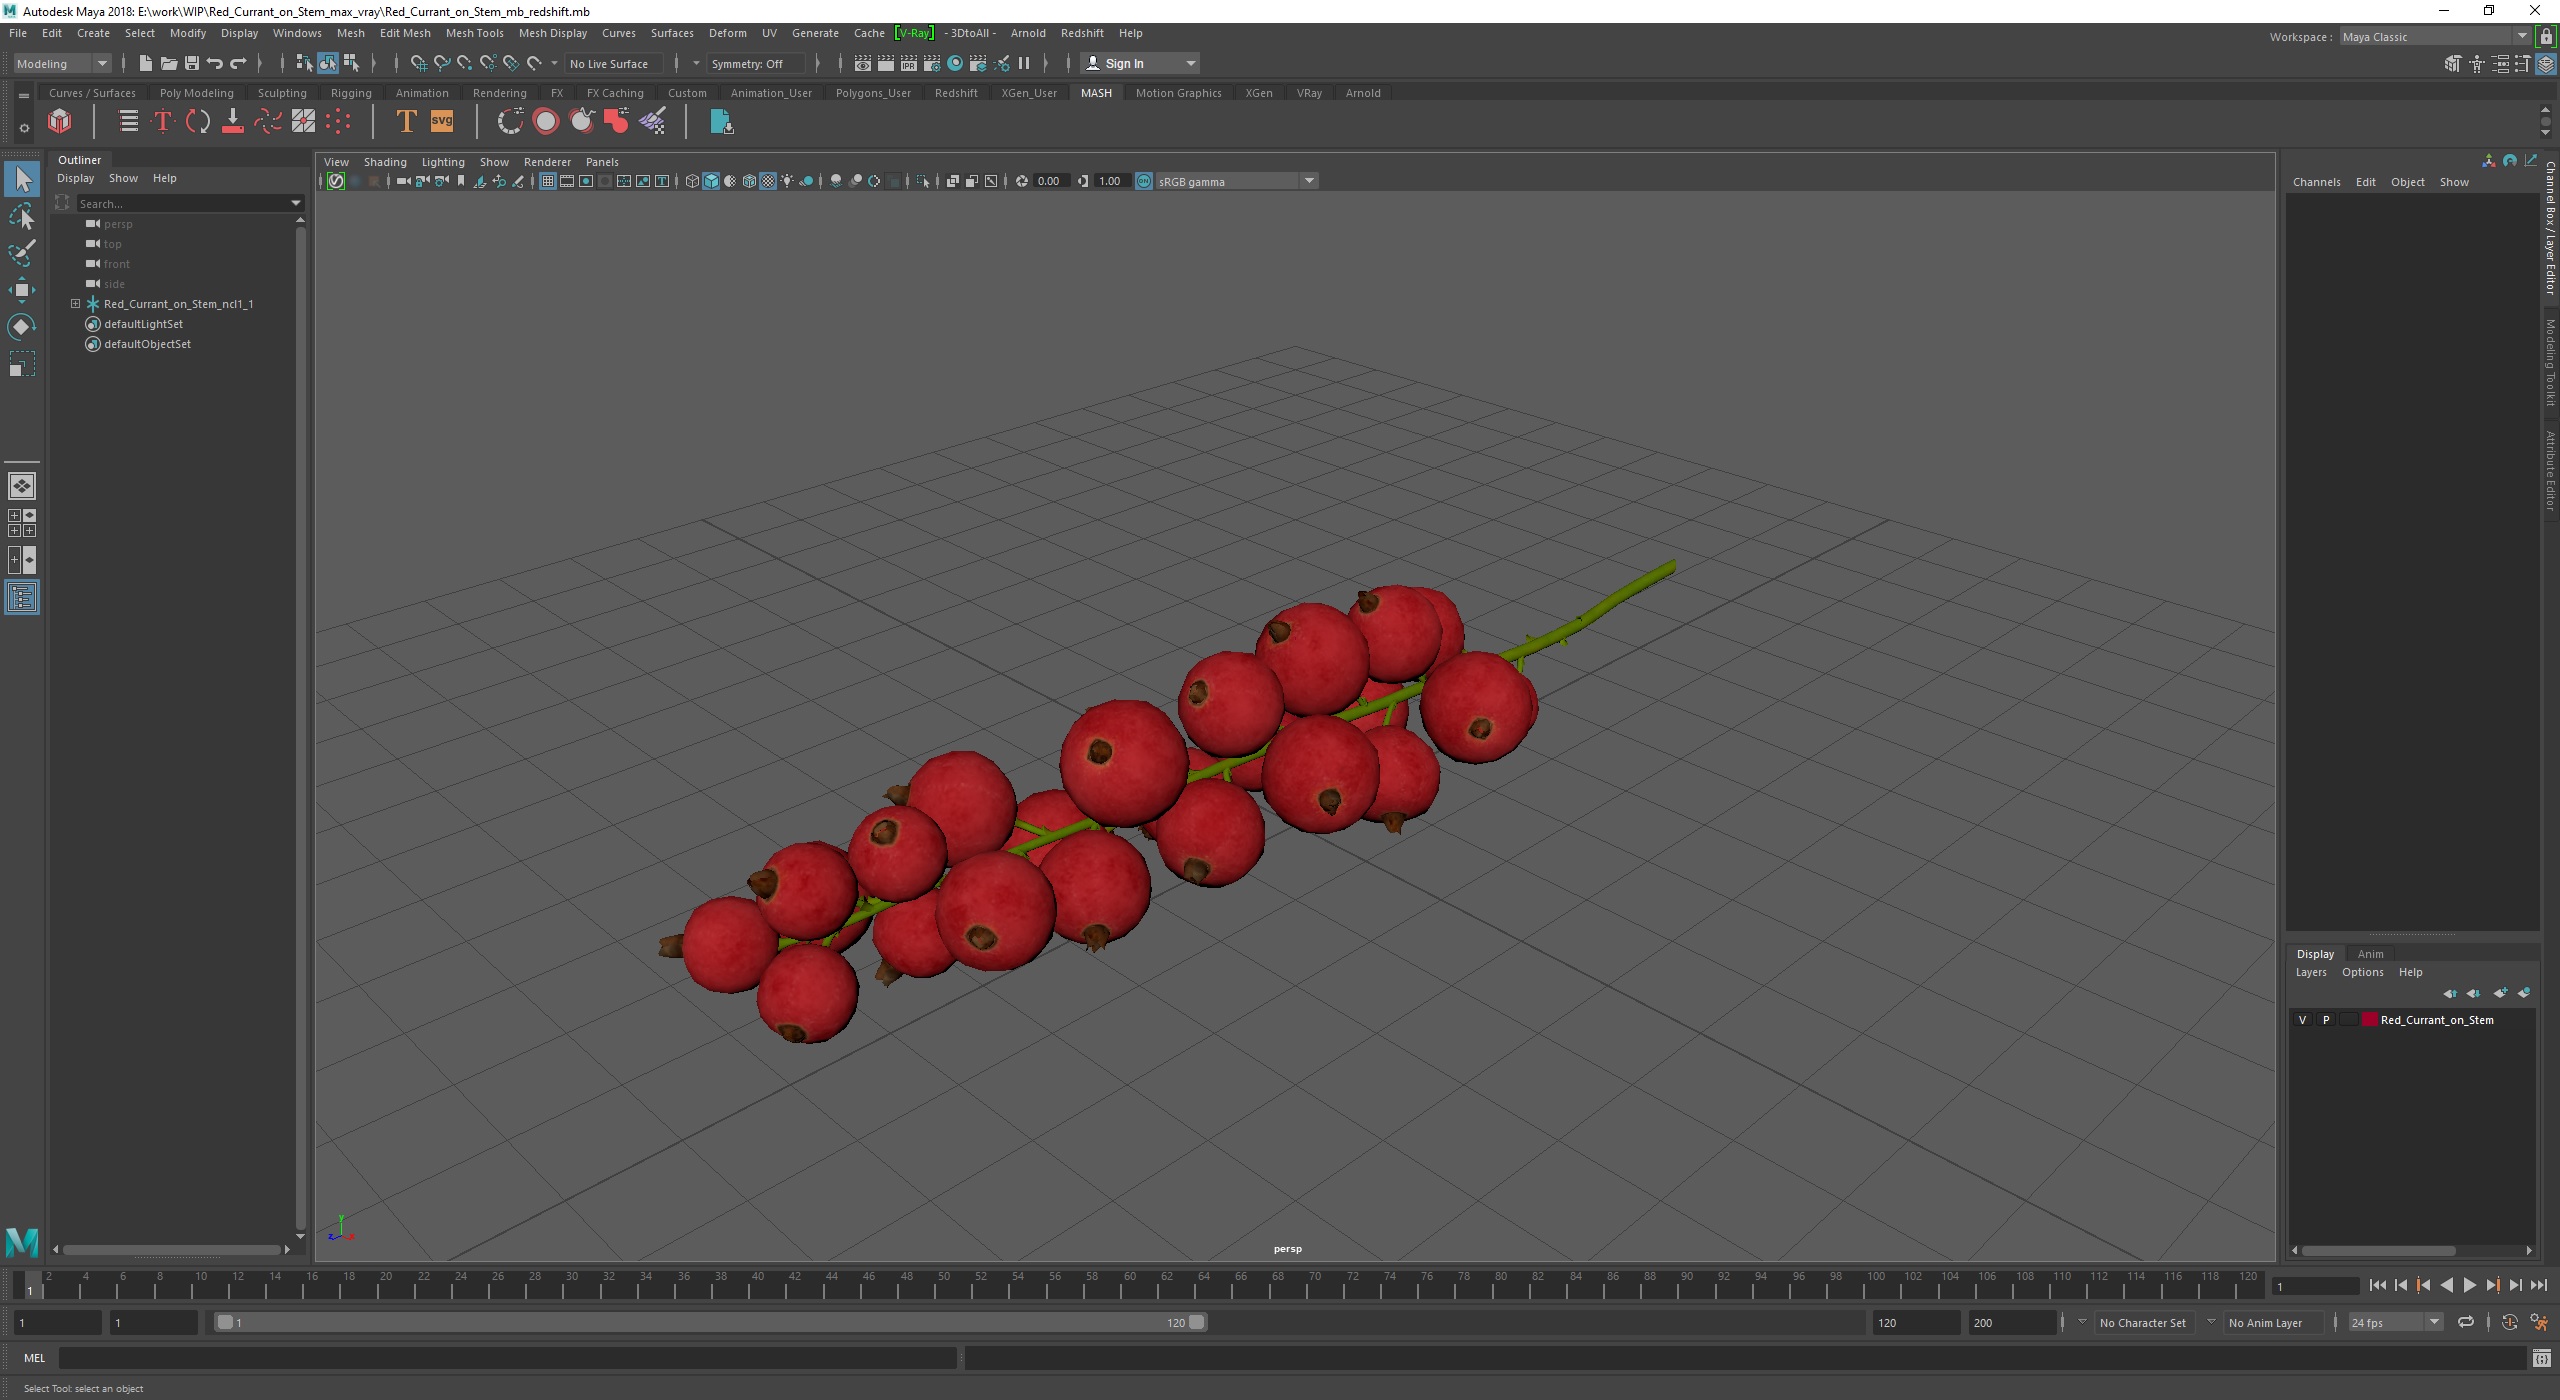Viewport: 2560px width, 1400px height.
Task: Activate the Paint selection tool
Action: 22,253
